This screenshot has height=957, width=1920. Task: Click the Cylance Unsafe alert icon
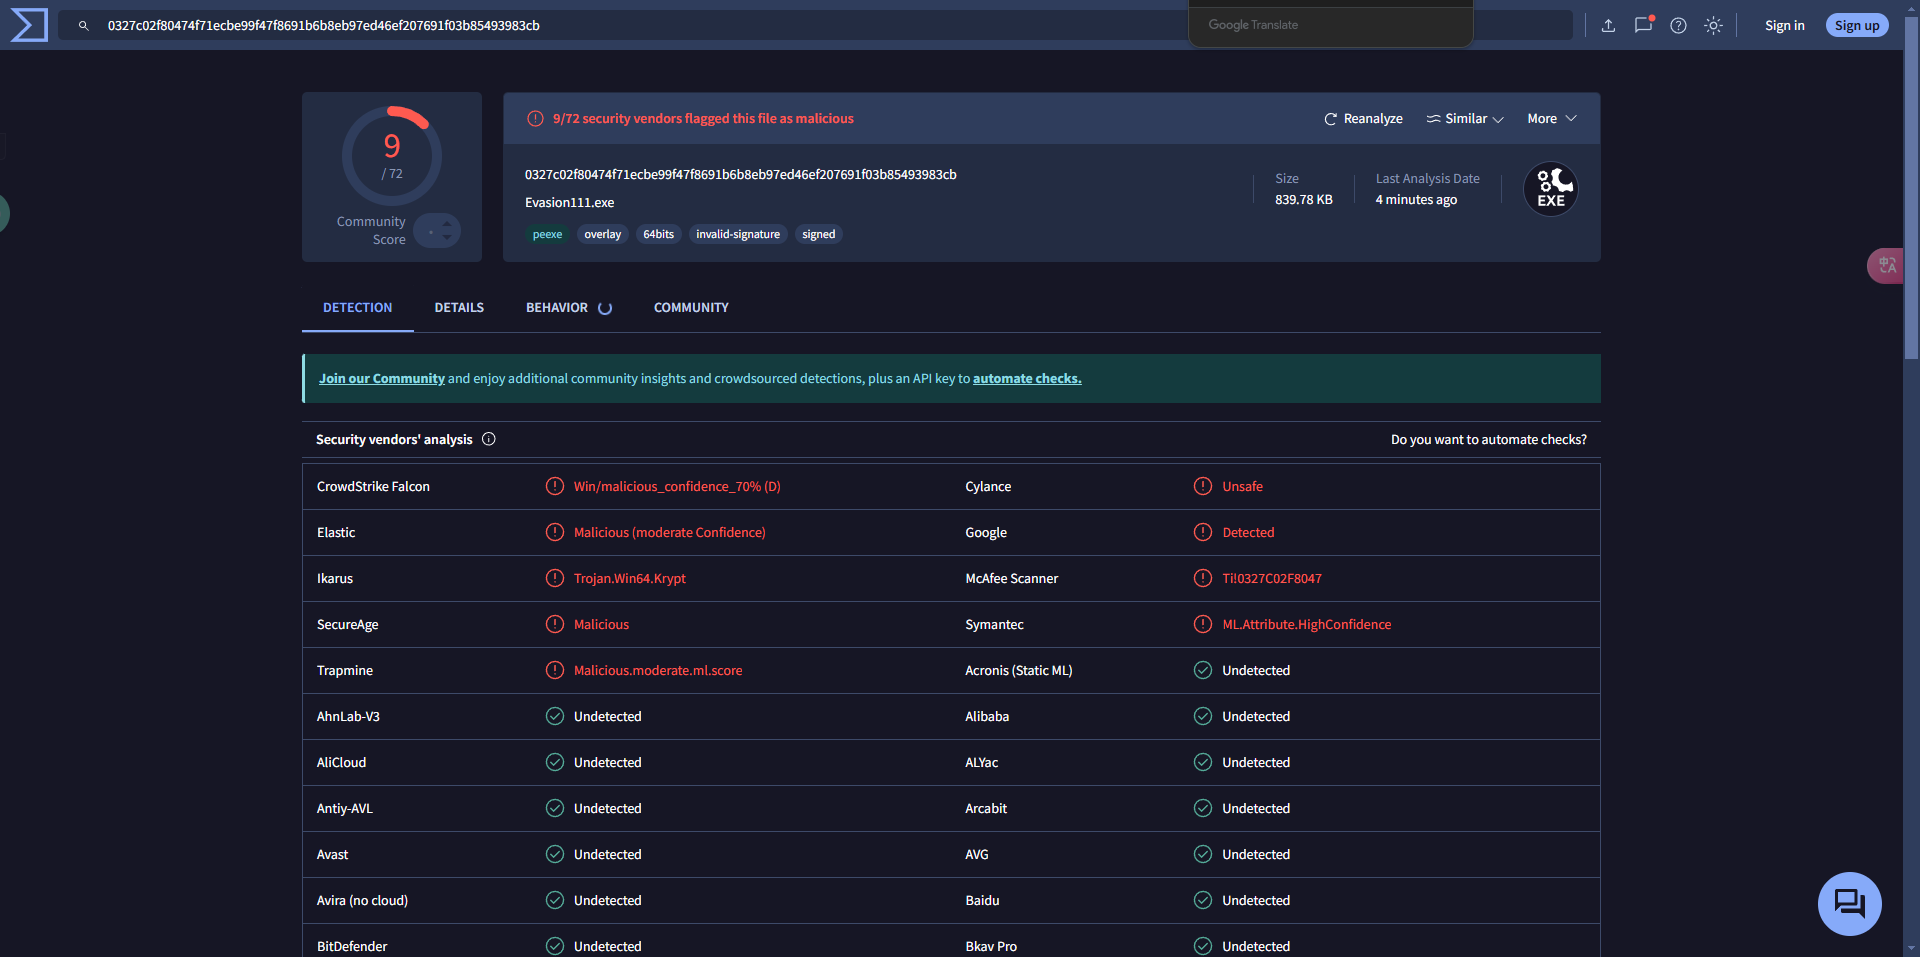click(1203, 486)
